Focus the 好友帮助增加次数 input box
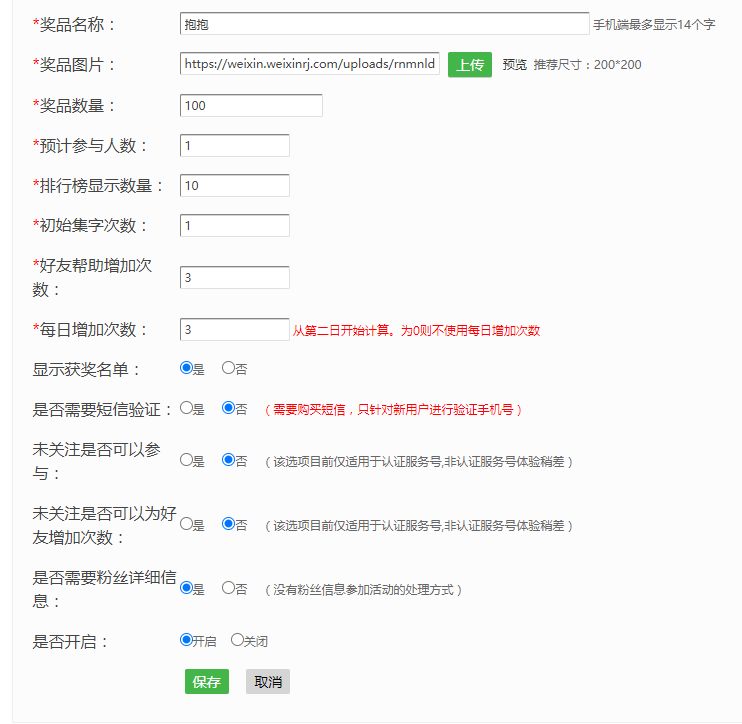 (235, 277)
